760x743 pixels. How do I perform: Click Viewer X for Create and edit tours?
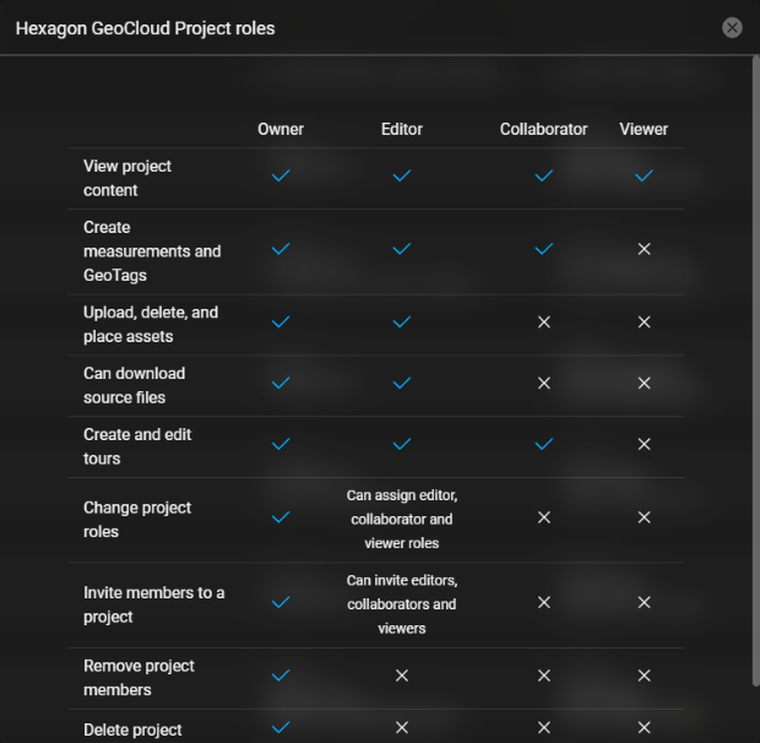(x=644, y=444)
